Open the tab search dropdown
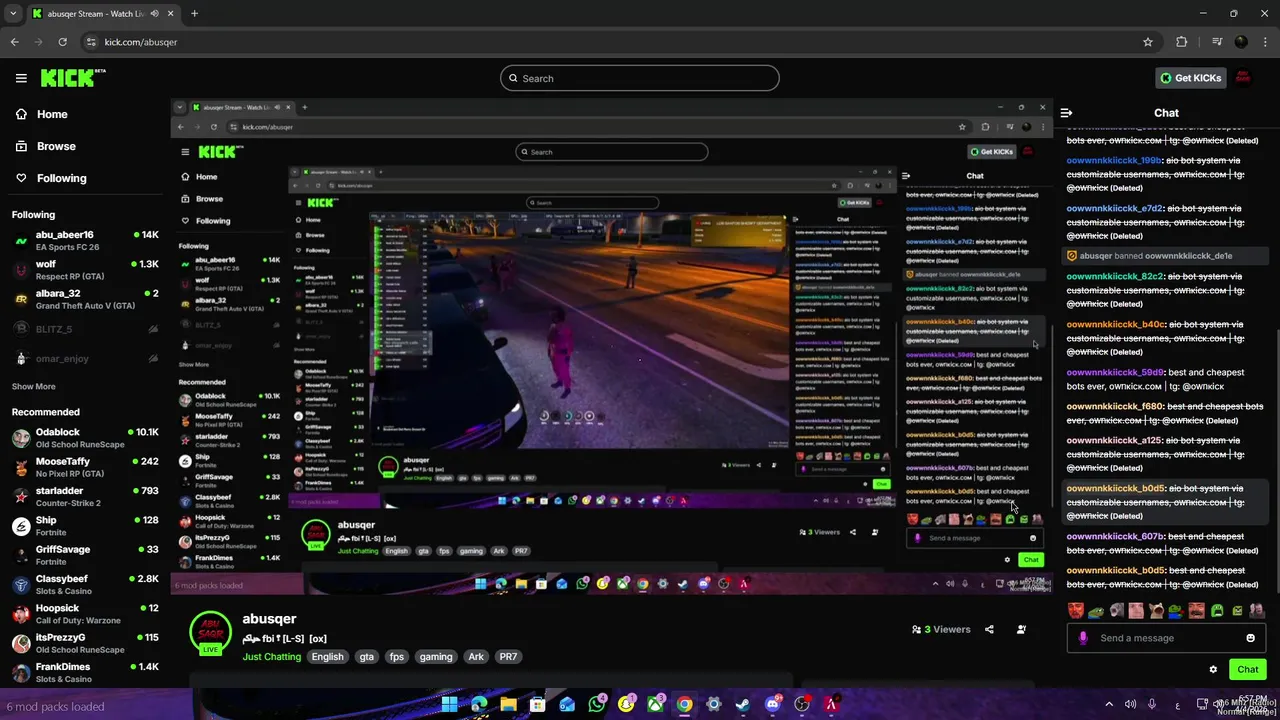This screenshot has width=1280, height=720. 13,14
